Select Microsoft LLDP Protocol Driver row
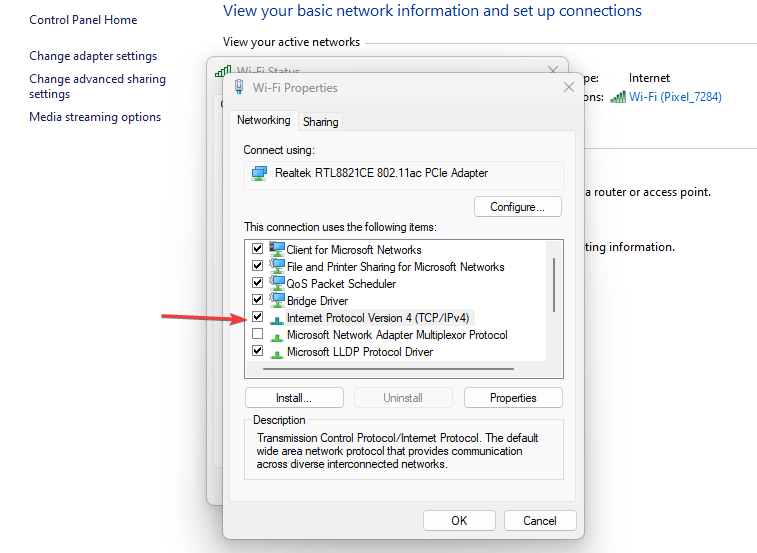757x553 pixels. point(360,352)
